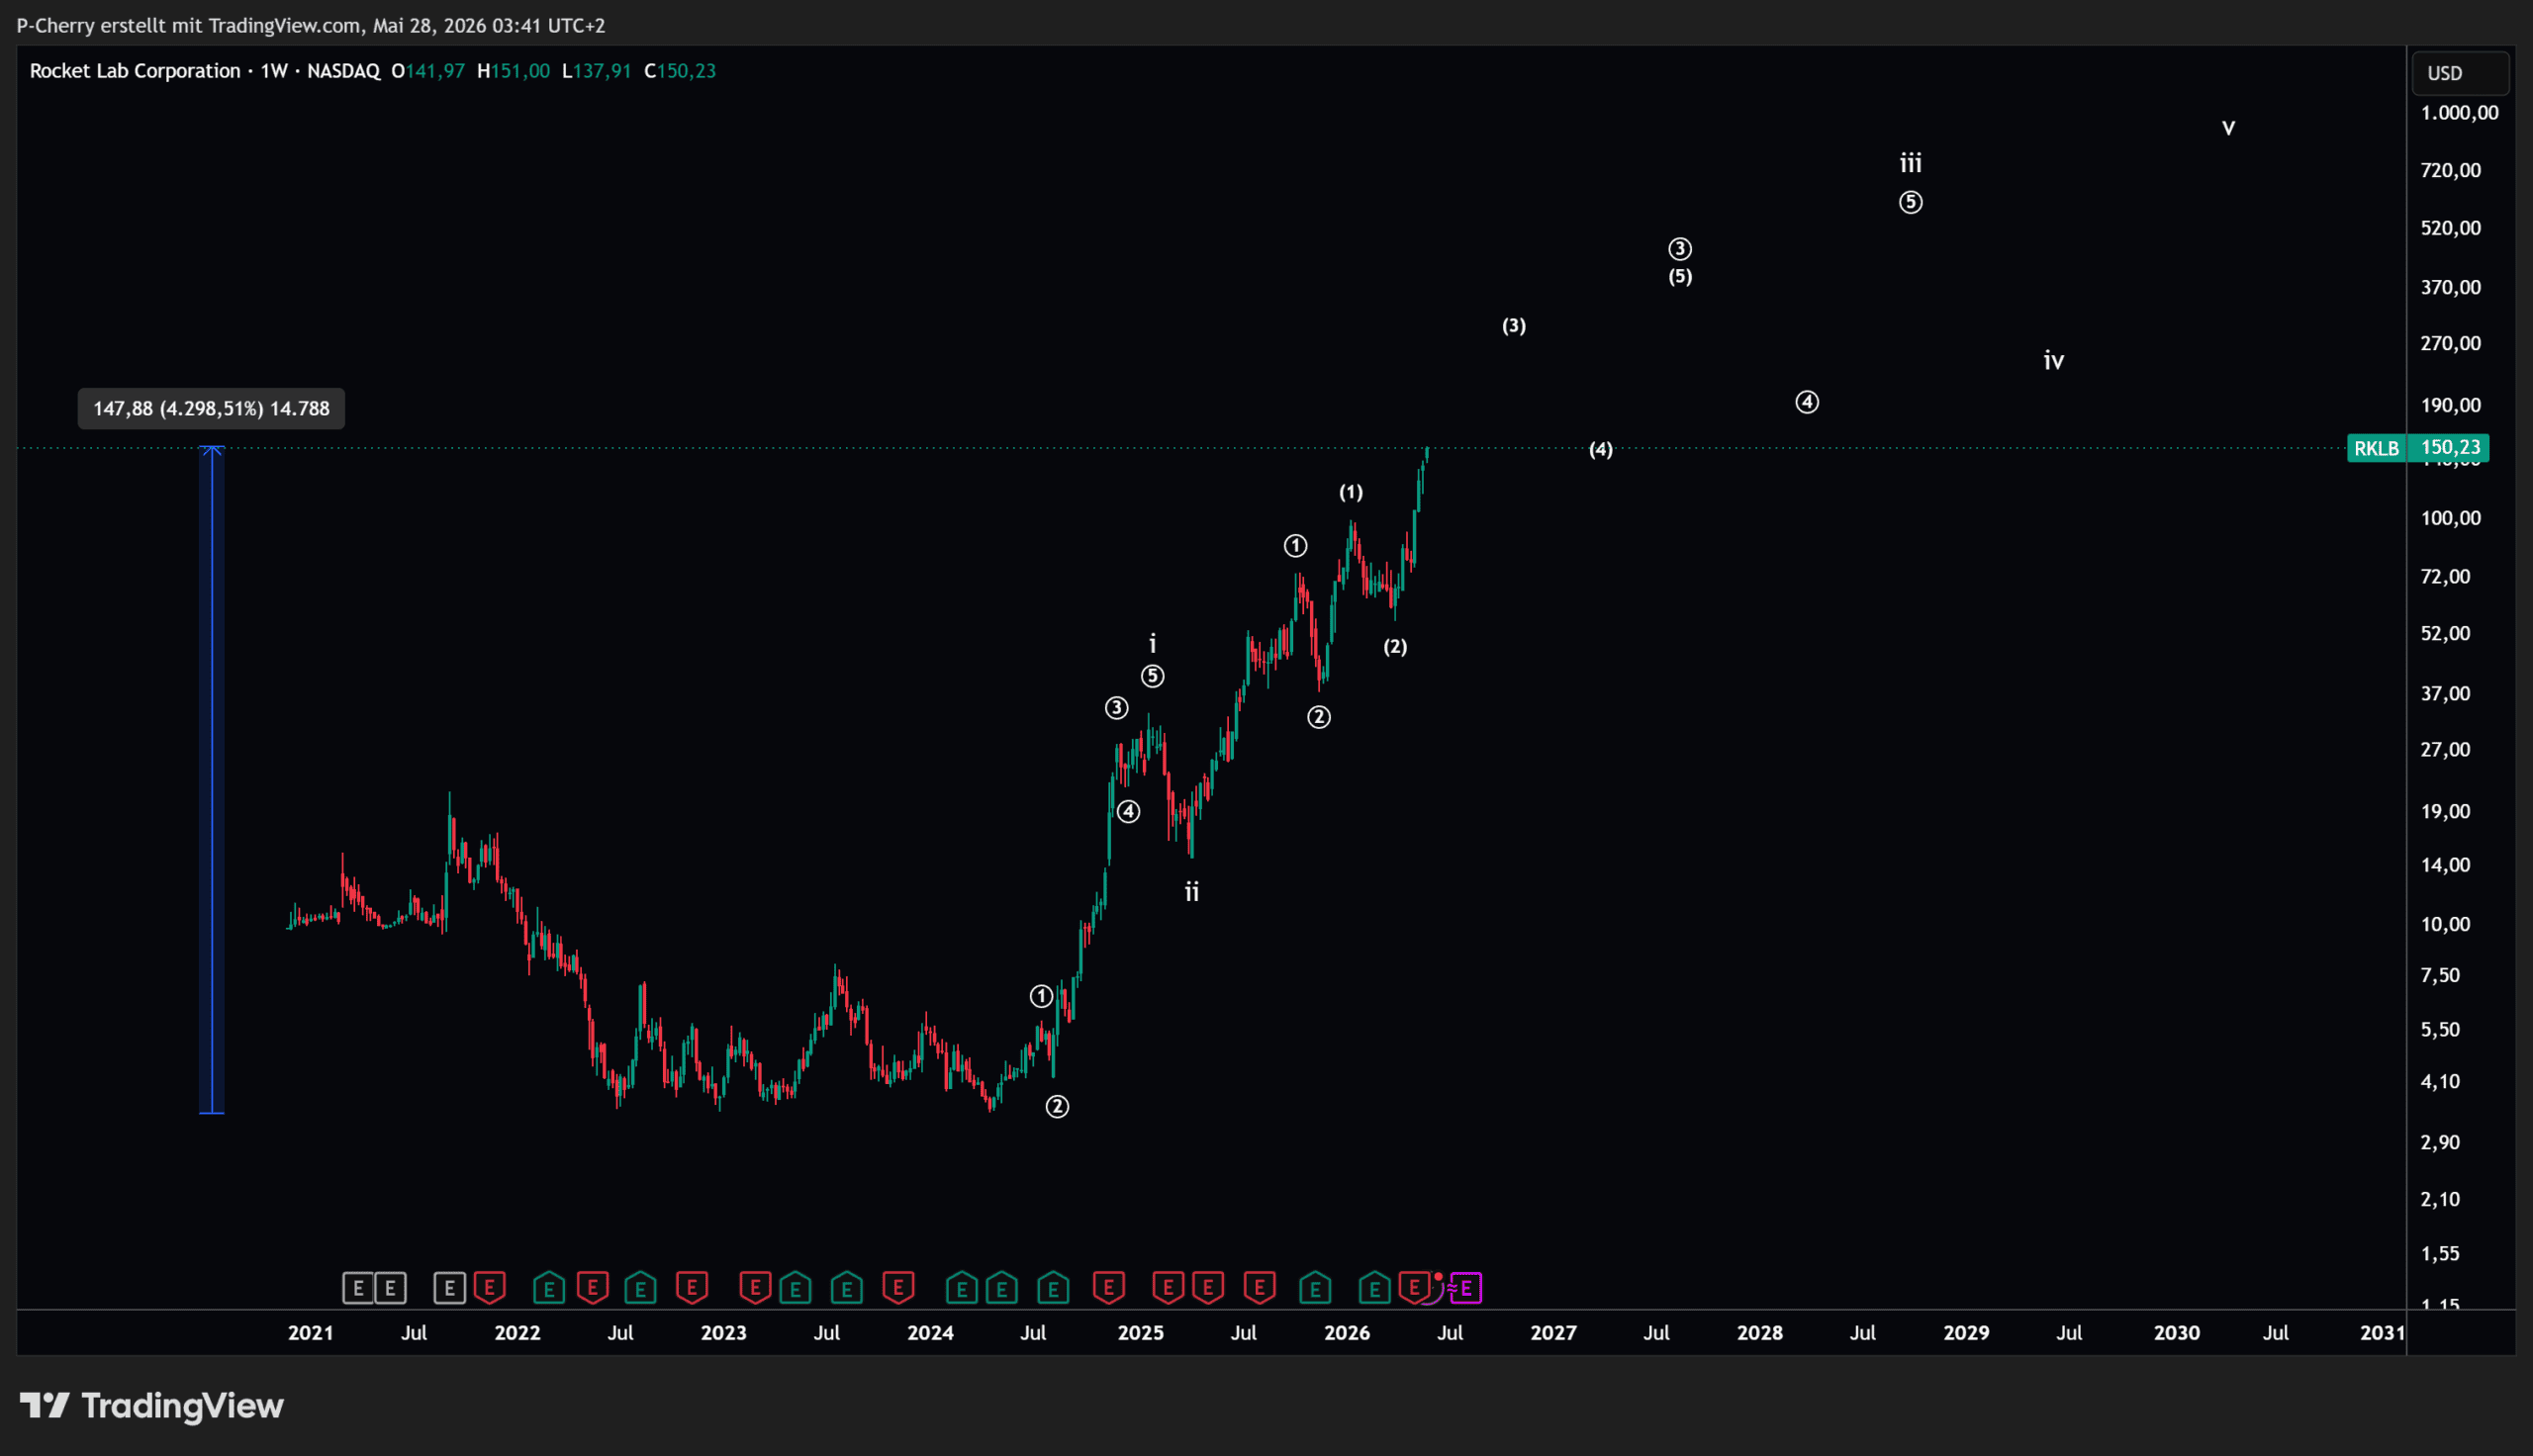Select the projected (3) wave label
This screenshot has height=1456, width=2533.
click(1514, 326)
